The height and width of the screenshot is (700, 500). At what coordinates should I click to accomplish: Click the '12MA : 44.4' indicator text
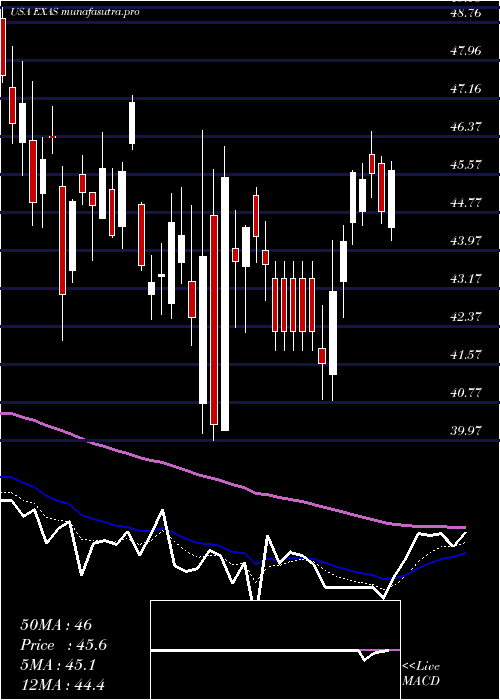(x=62, y=684)
